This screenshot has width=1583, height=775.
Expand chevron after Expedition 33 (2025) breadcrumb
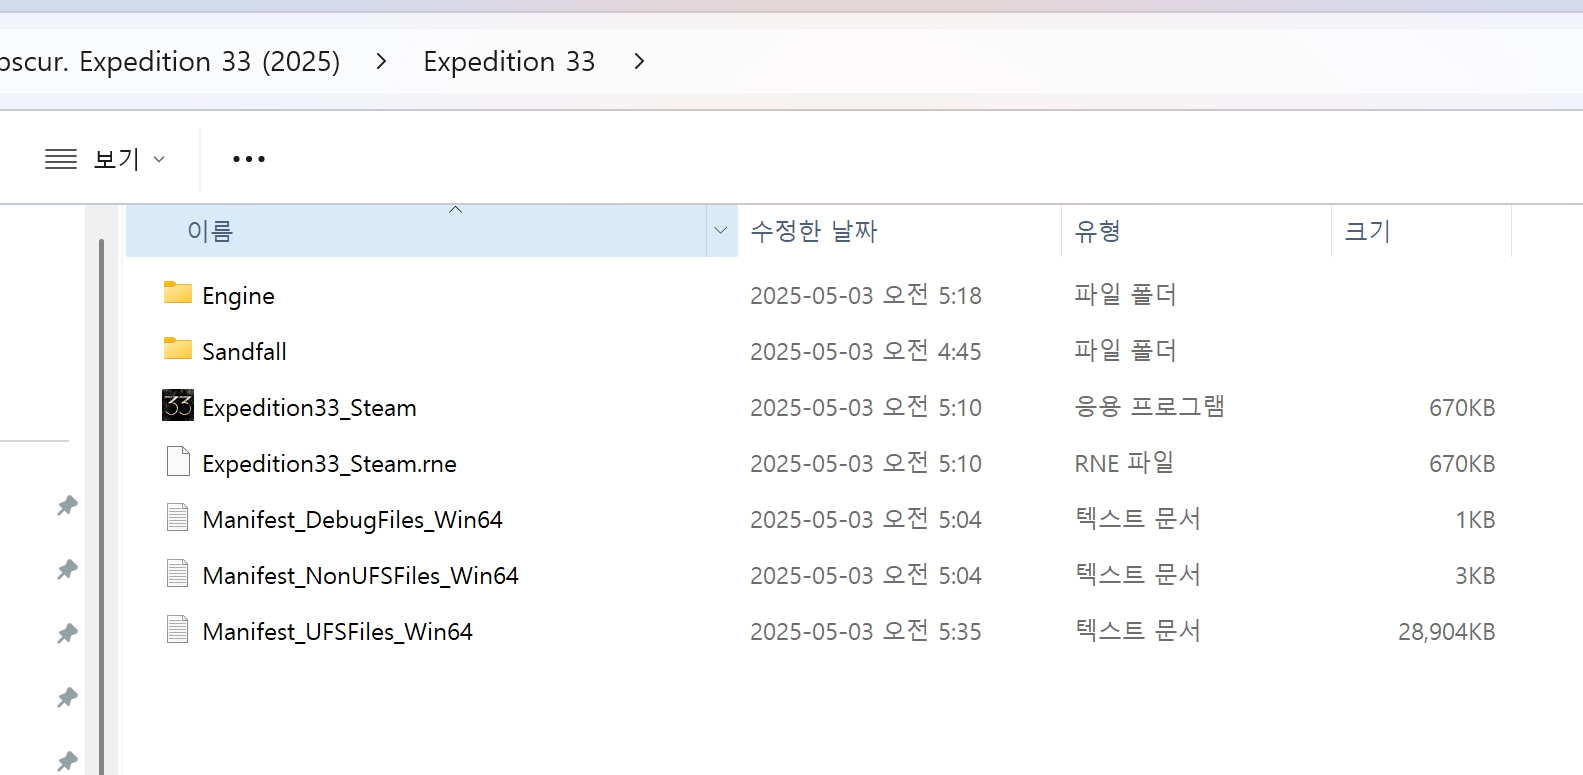tap(381, 62)
